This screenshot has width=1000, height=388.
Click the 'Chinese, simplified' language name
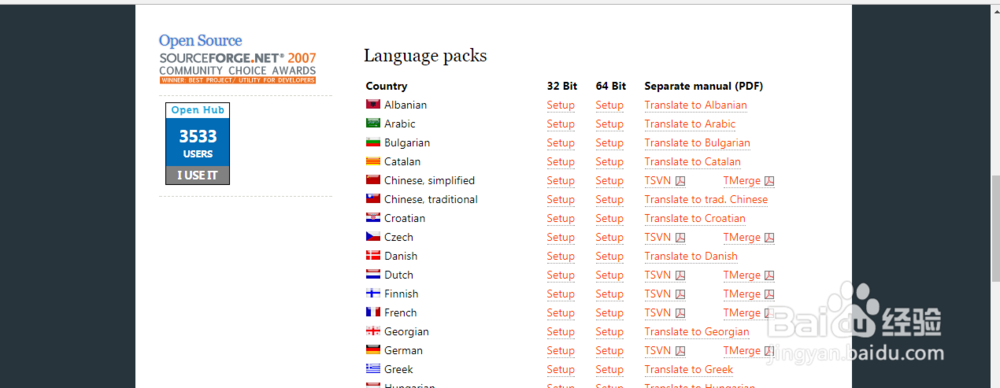click(429, 181)
